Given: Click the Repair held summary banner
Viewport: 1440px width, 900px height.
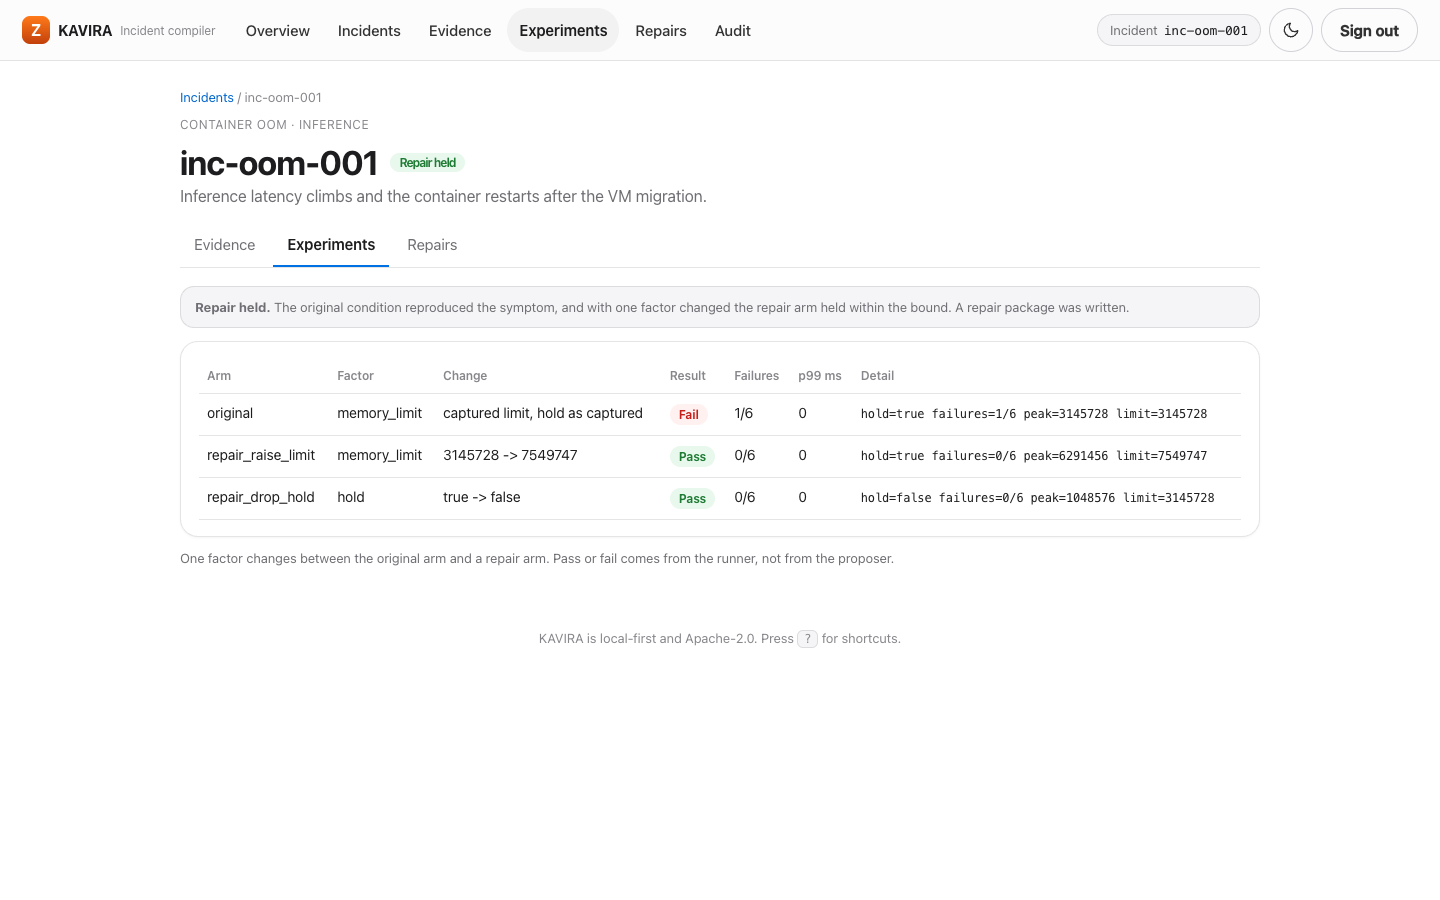Looking at the screenshot, I should [x=720, y=307].
